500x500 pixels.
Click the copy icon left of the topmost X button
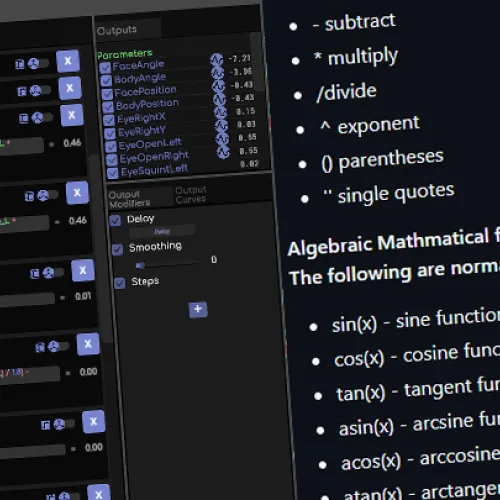[x=20, y=64]
